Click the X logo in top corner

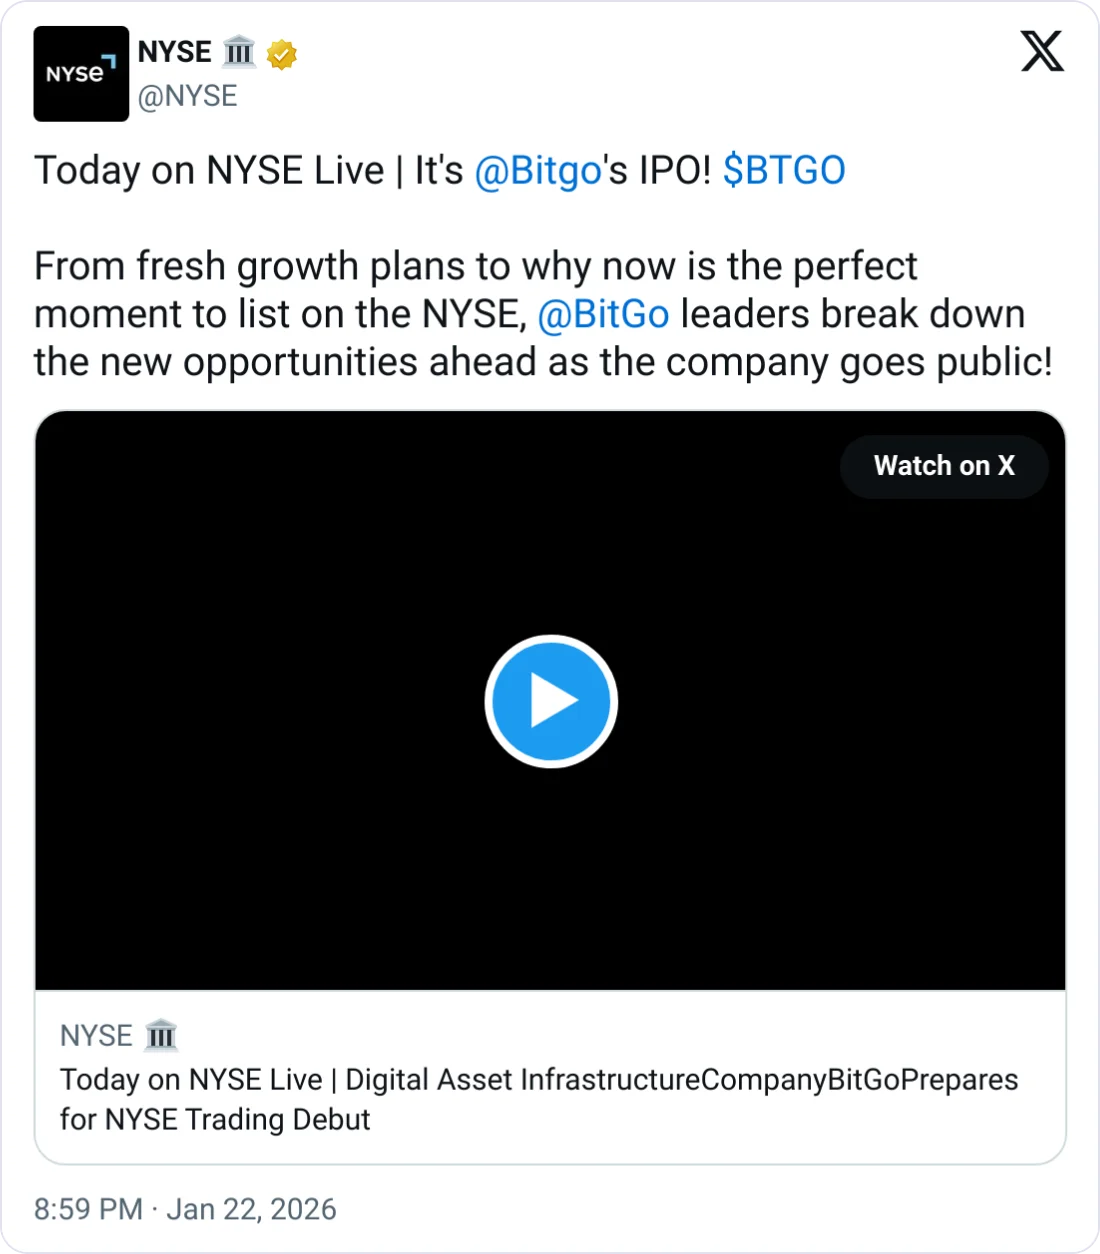tap(1042, 51)
